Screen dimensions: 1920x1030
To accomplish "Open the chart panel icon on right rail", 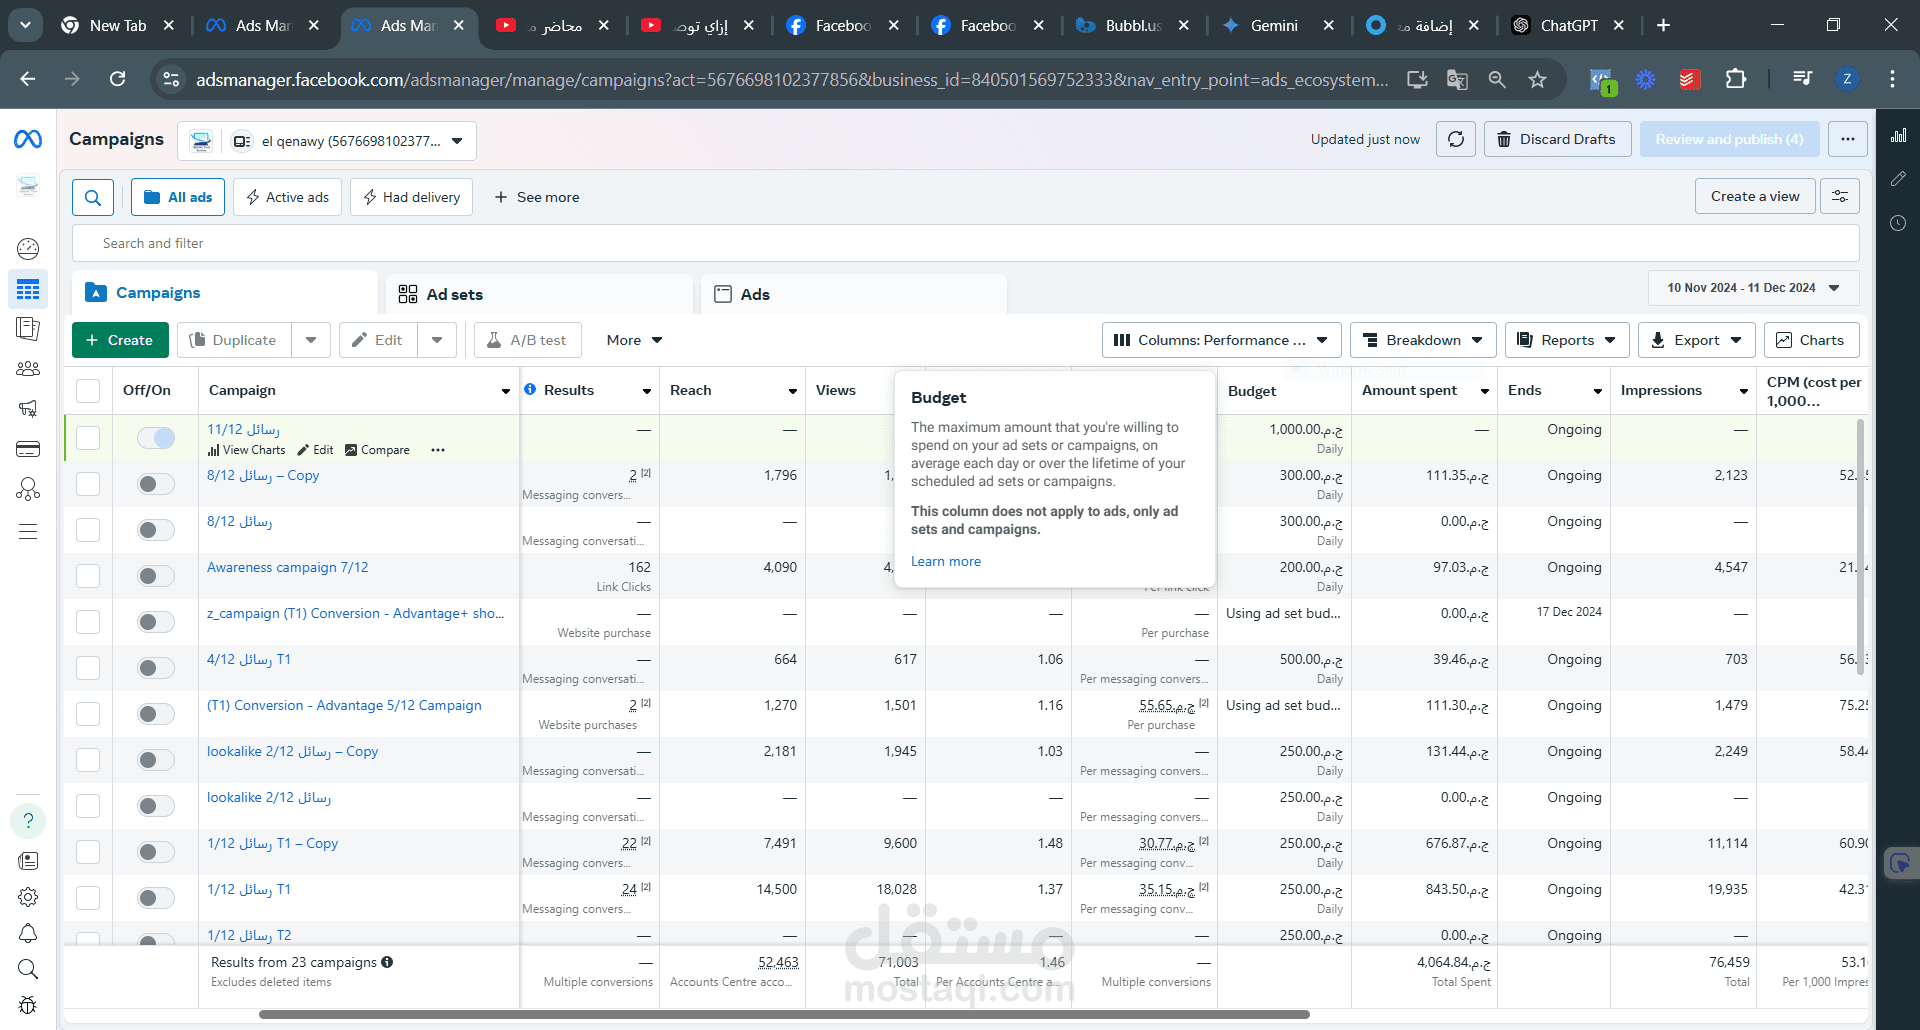I will pos(1898,135).
